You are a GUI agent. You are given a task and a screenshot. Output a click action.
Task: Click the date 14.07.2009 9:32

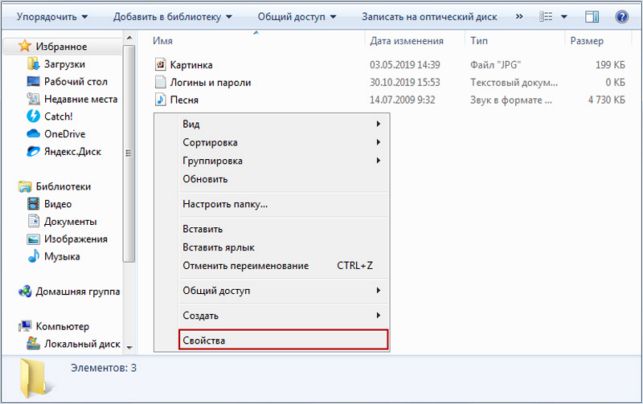(402, 100)
